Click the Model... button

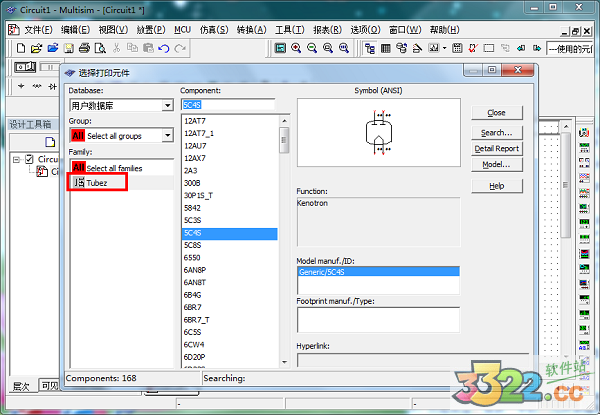tap(497, 164)
